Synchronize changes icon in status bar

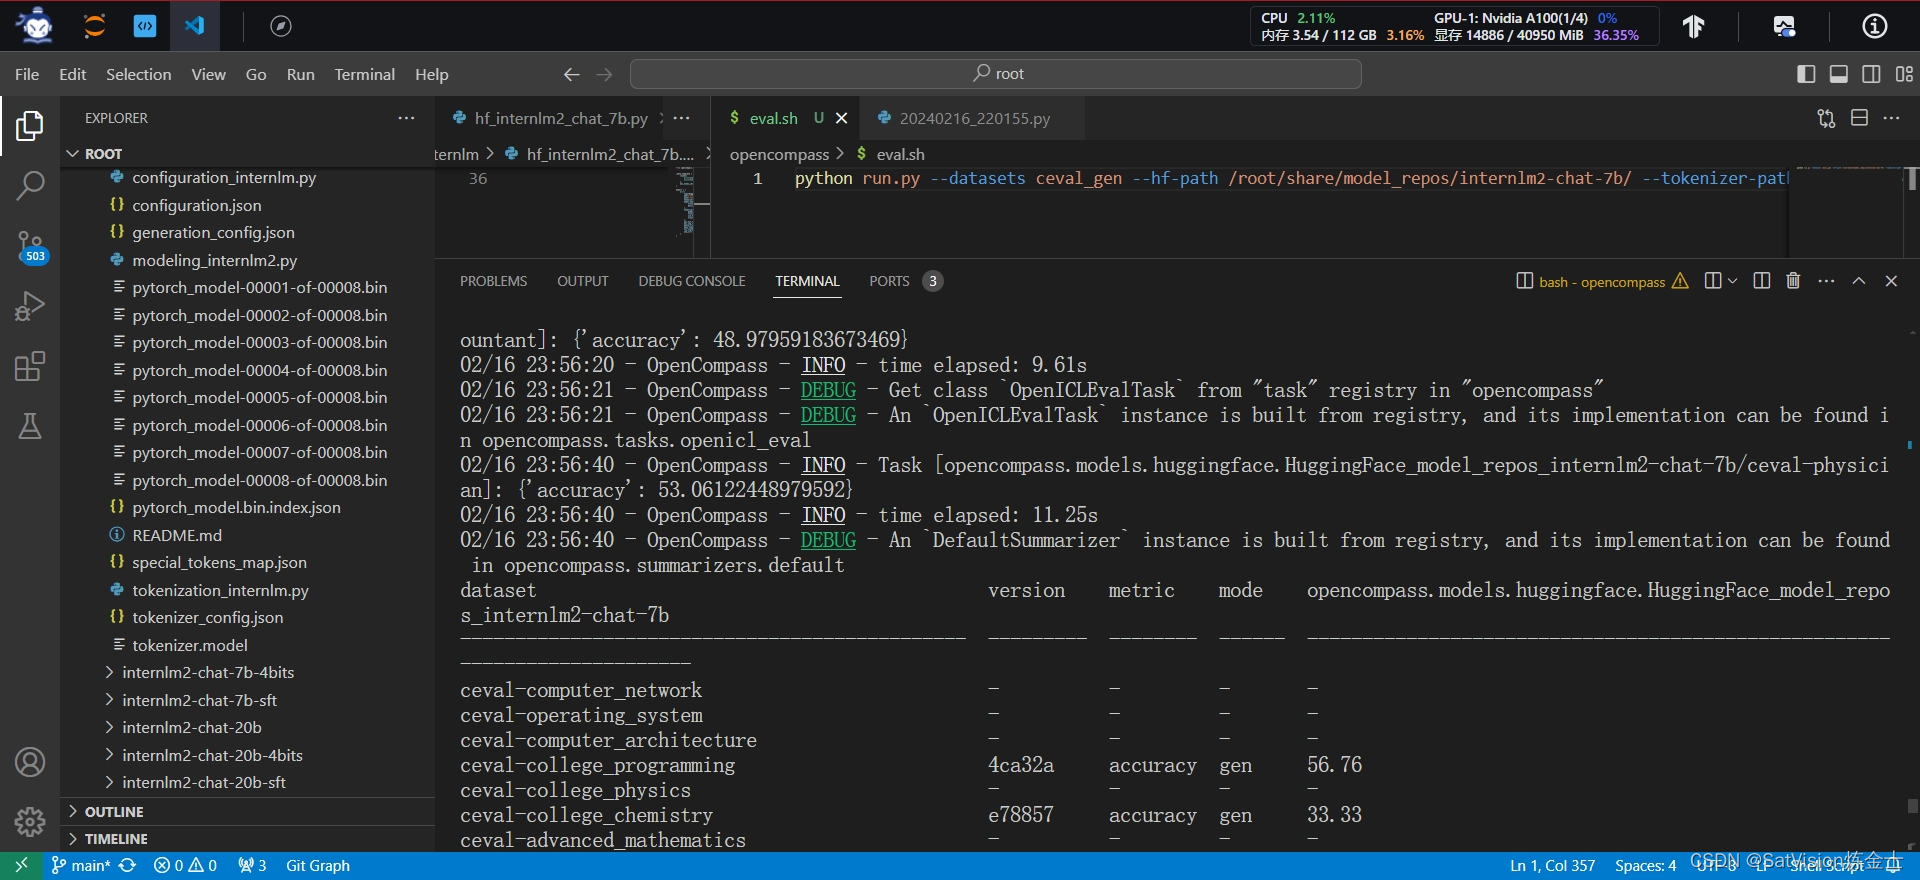click(x=127, y=866)
